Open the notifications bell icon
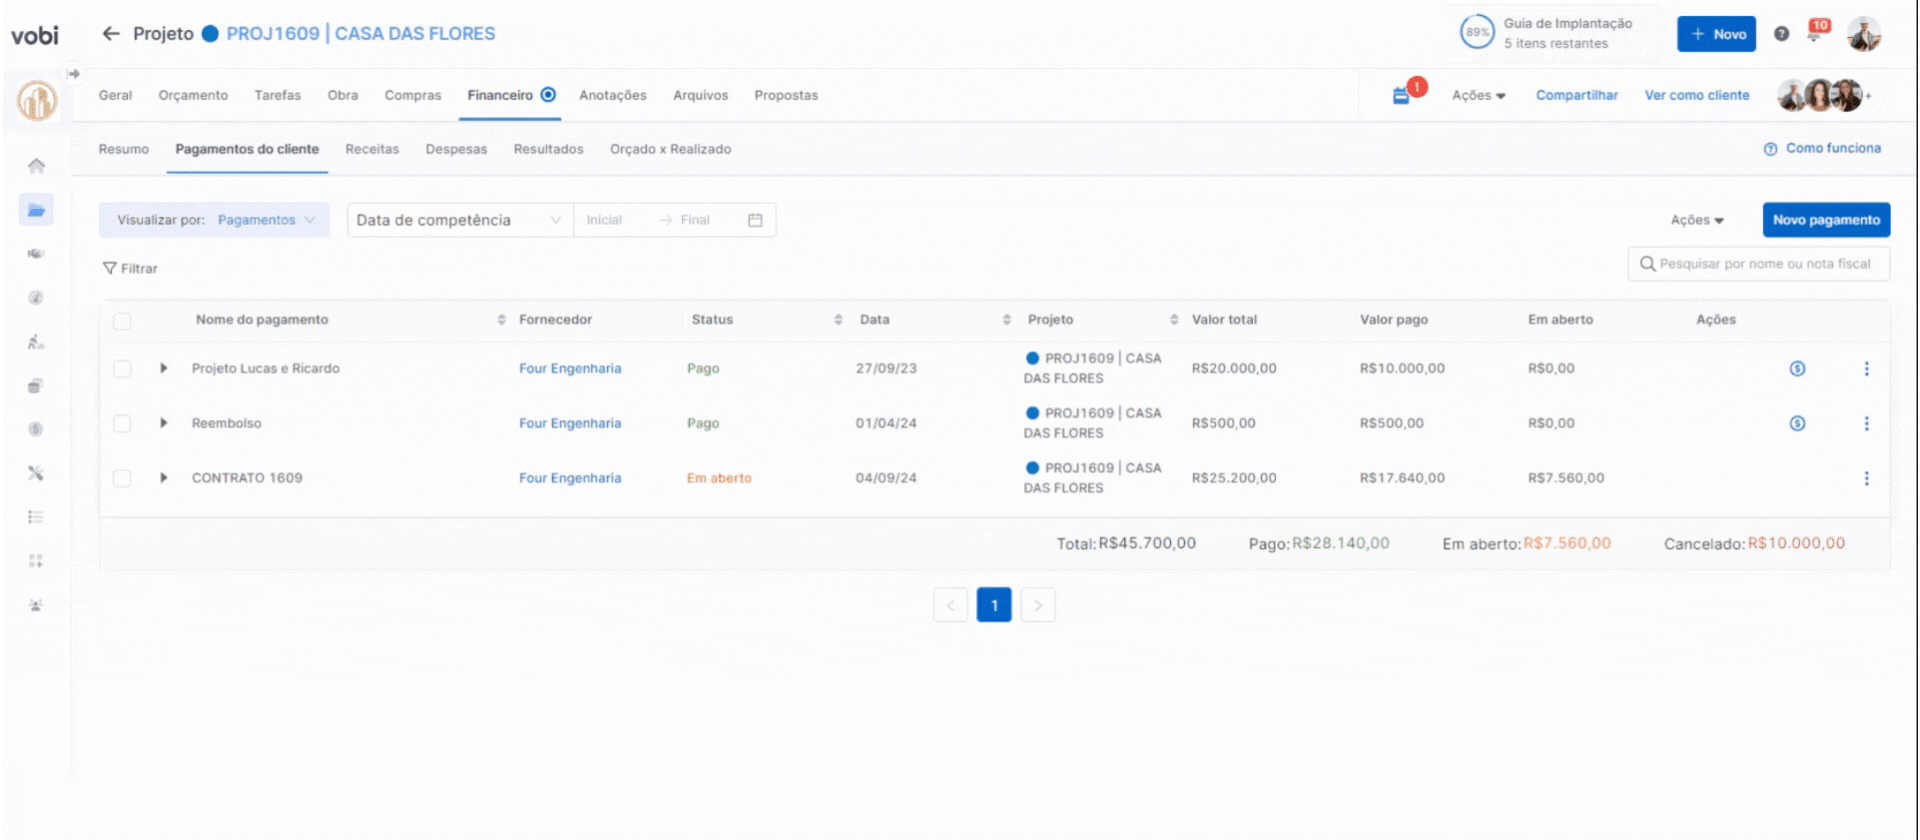 click(1815, 34)
